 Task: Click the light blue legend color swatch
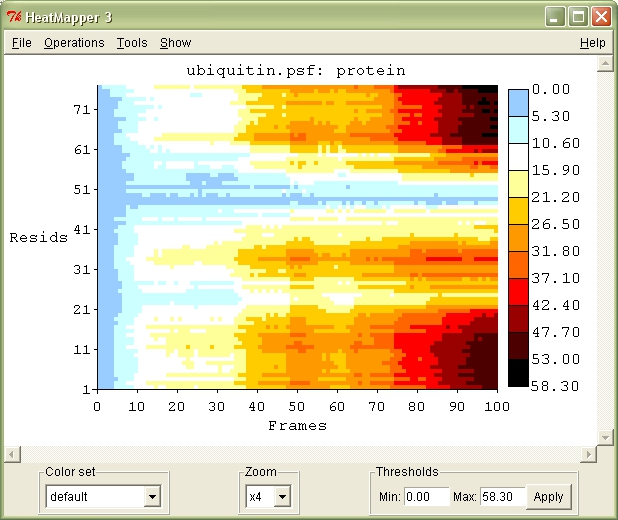coord(518,103)
